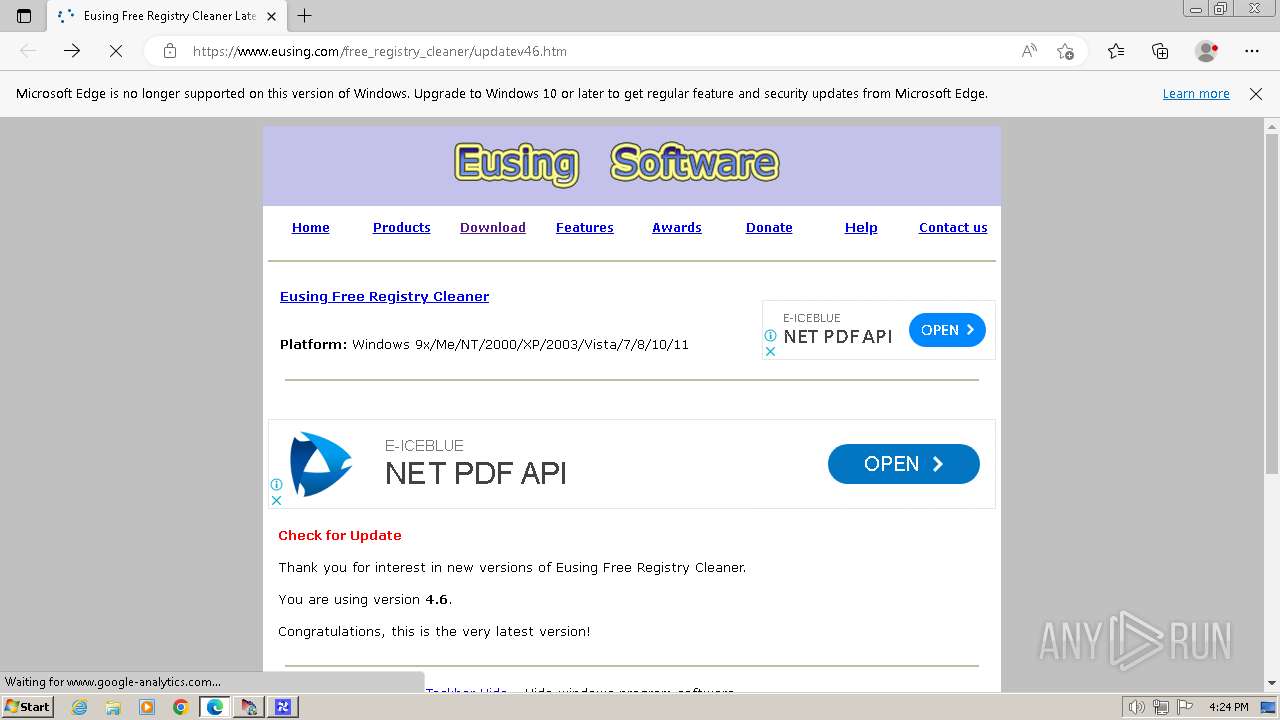
Task: Click the Check for Update heading
Action: [340, 535]
